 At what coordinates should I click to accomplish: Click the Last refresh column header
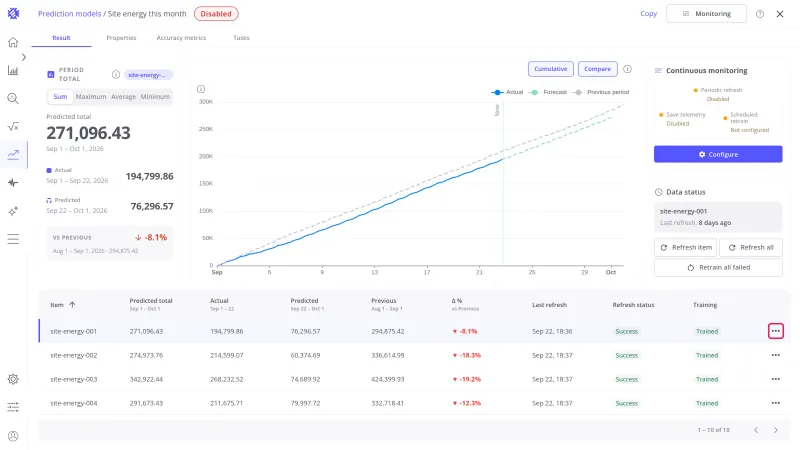(549, 305)
